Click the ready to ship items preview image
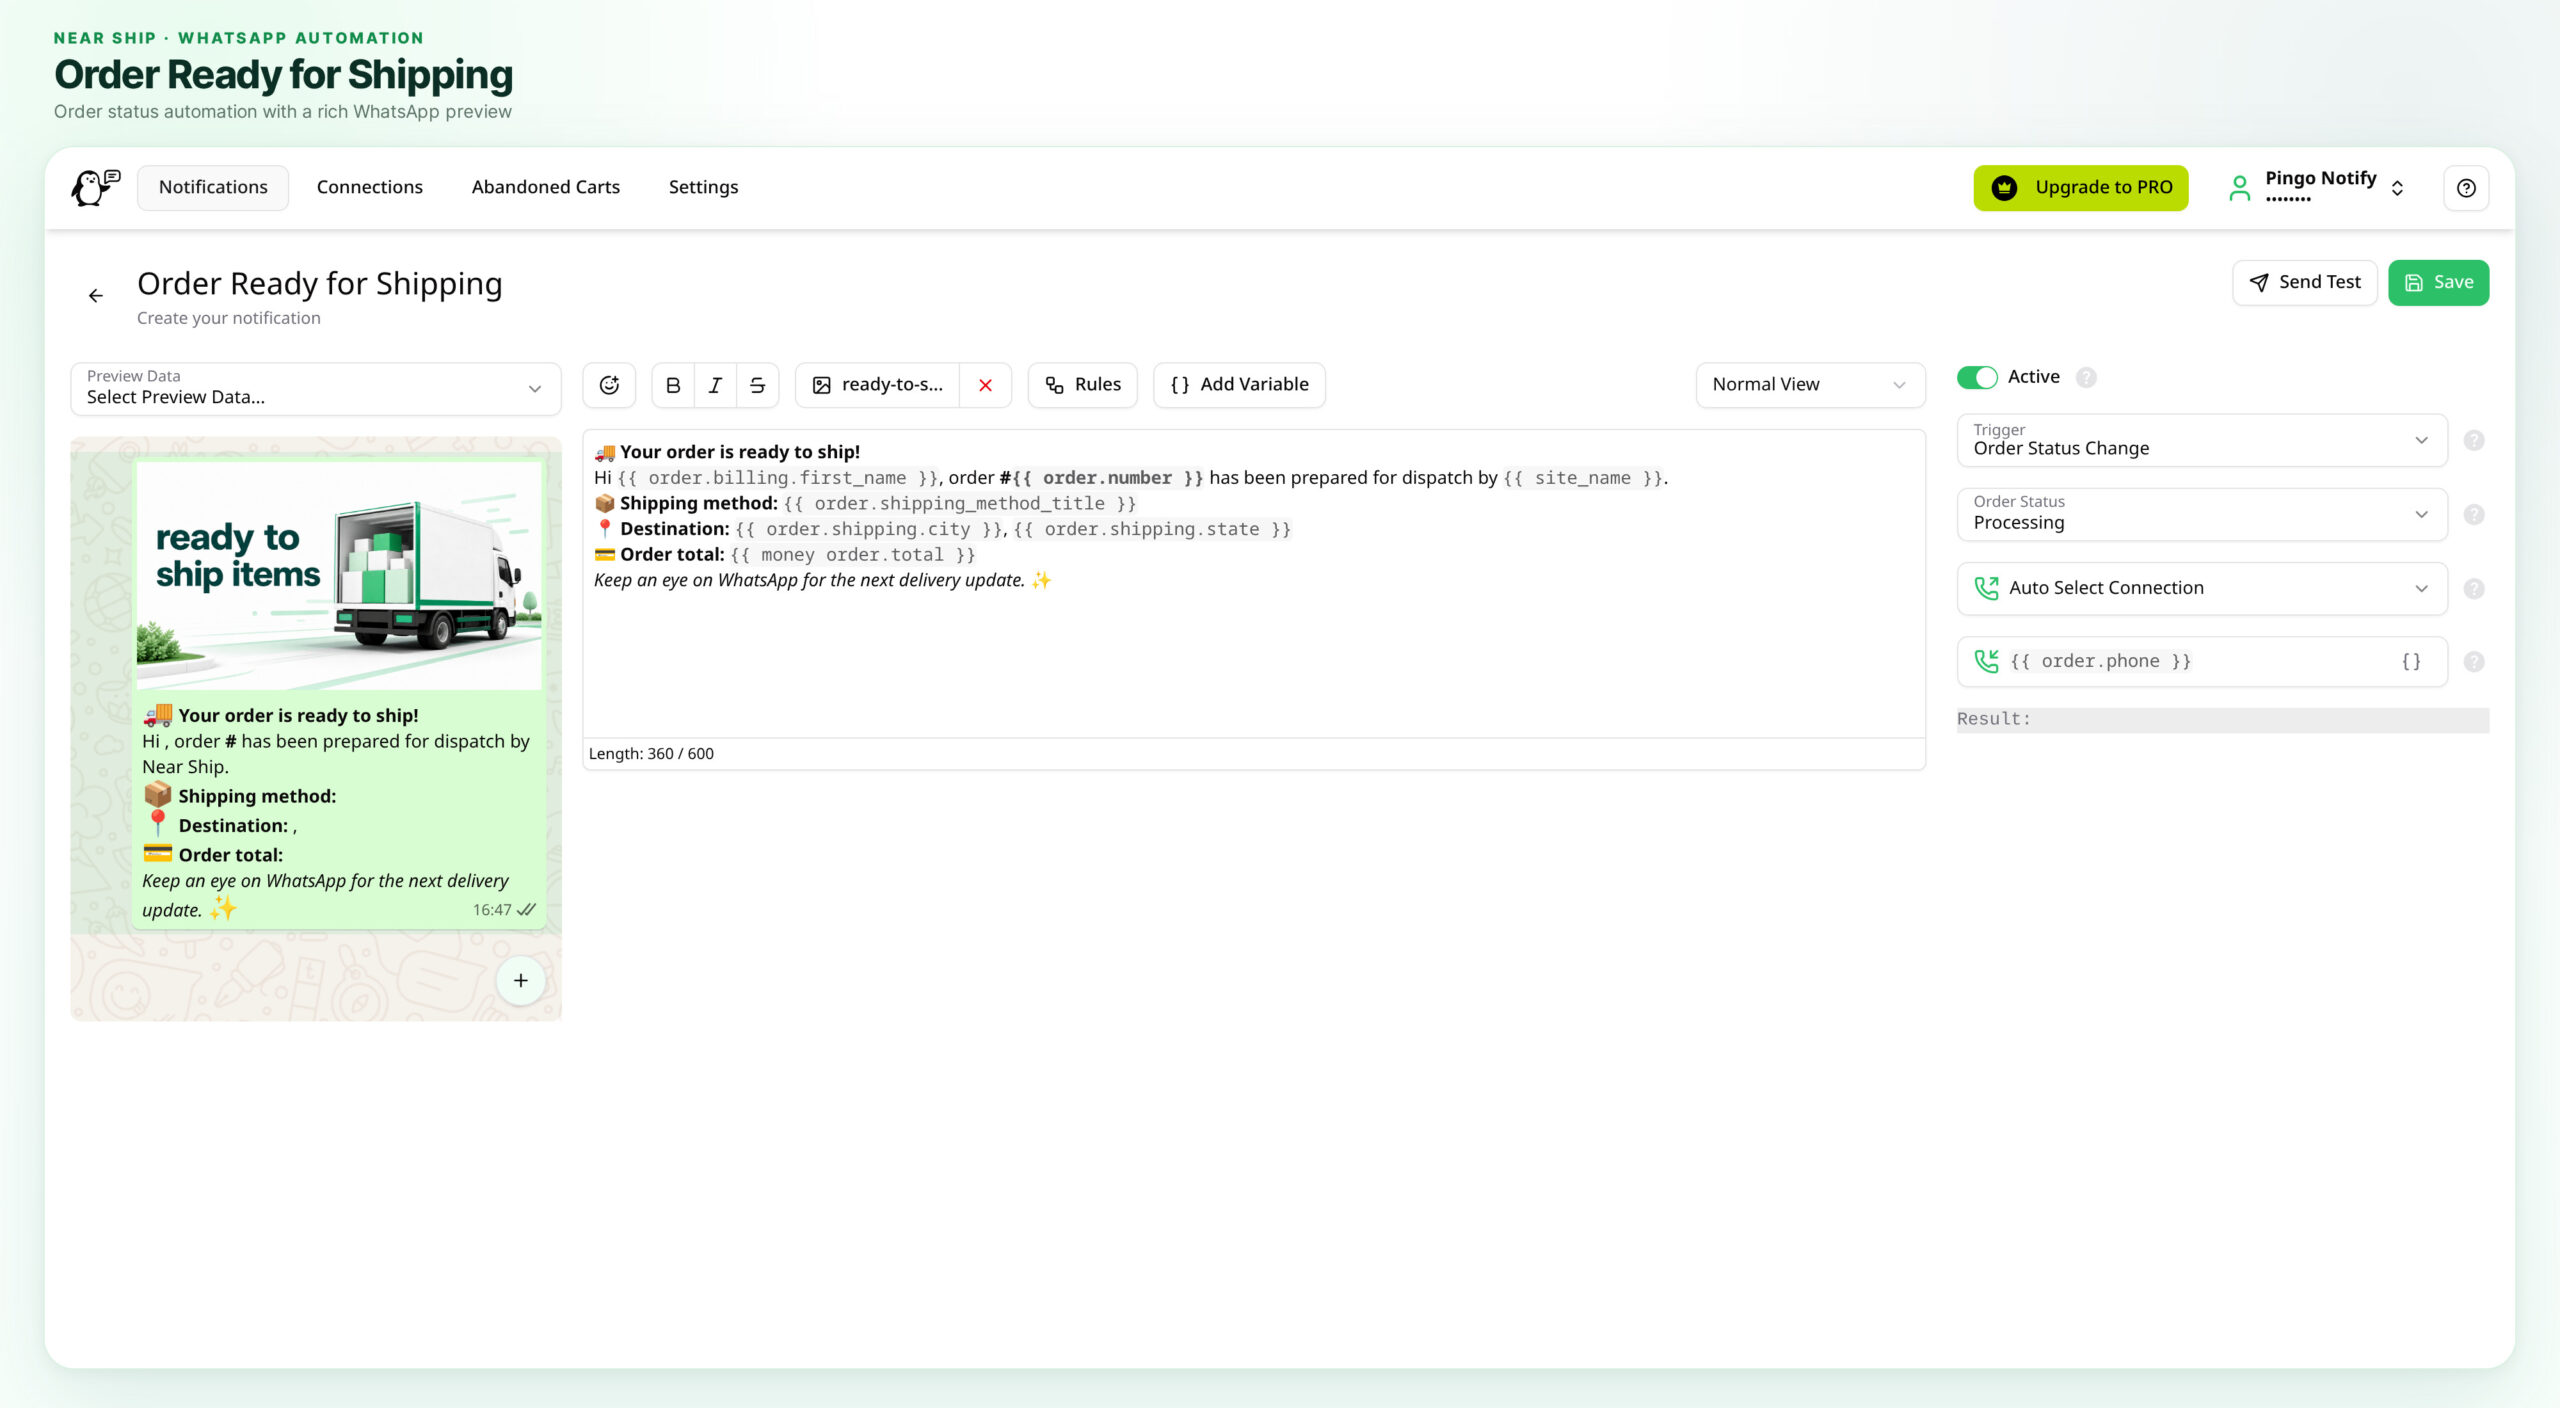 (x=339, y=576)
